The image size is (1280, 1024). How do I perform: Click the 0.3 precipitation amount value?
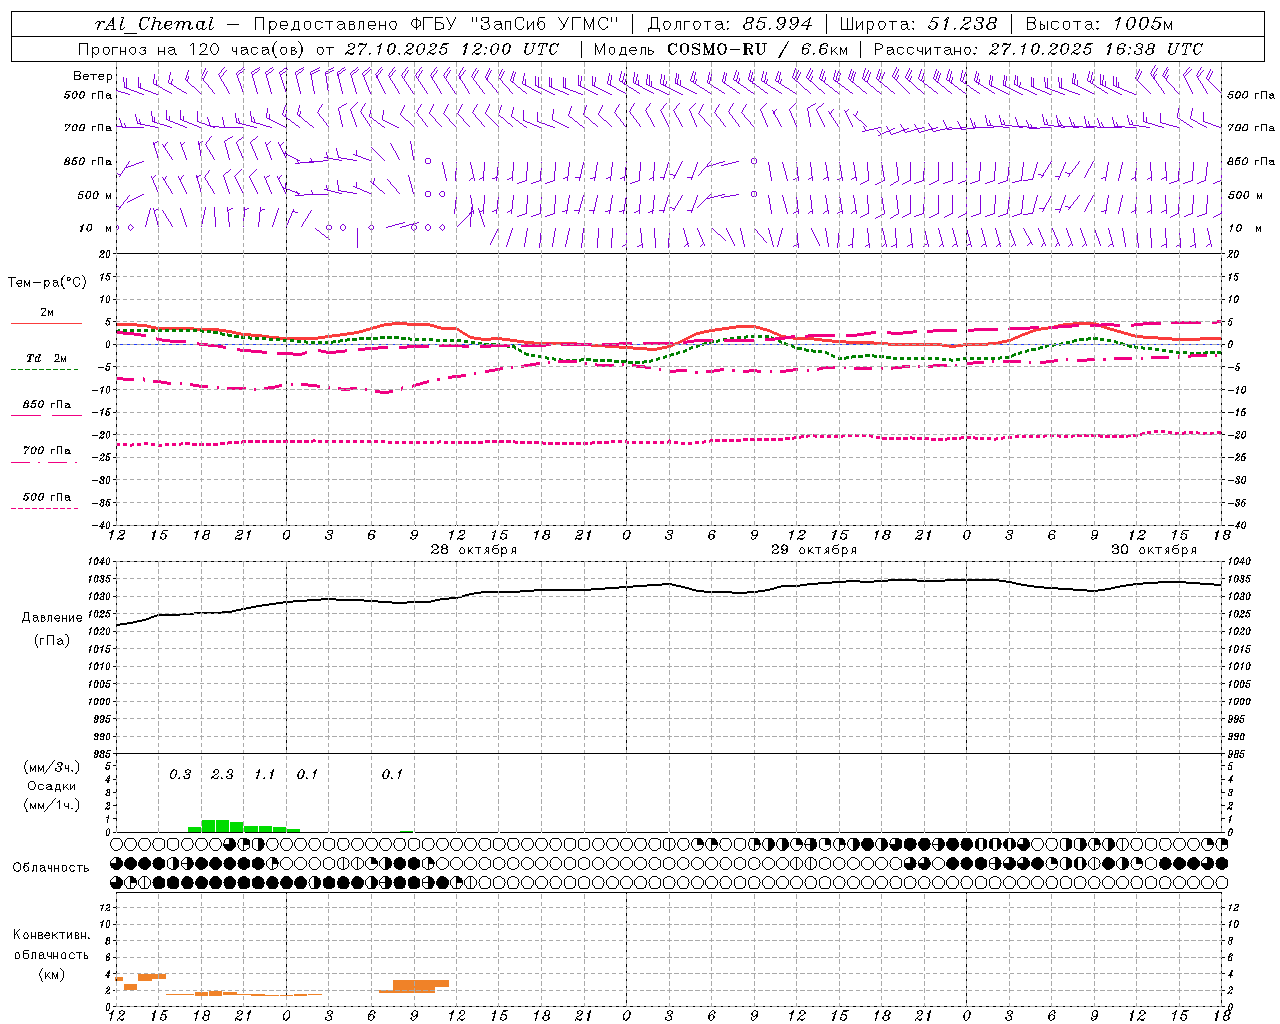pyautogui.click(x=180, y=774)
